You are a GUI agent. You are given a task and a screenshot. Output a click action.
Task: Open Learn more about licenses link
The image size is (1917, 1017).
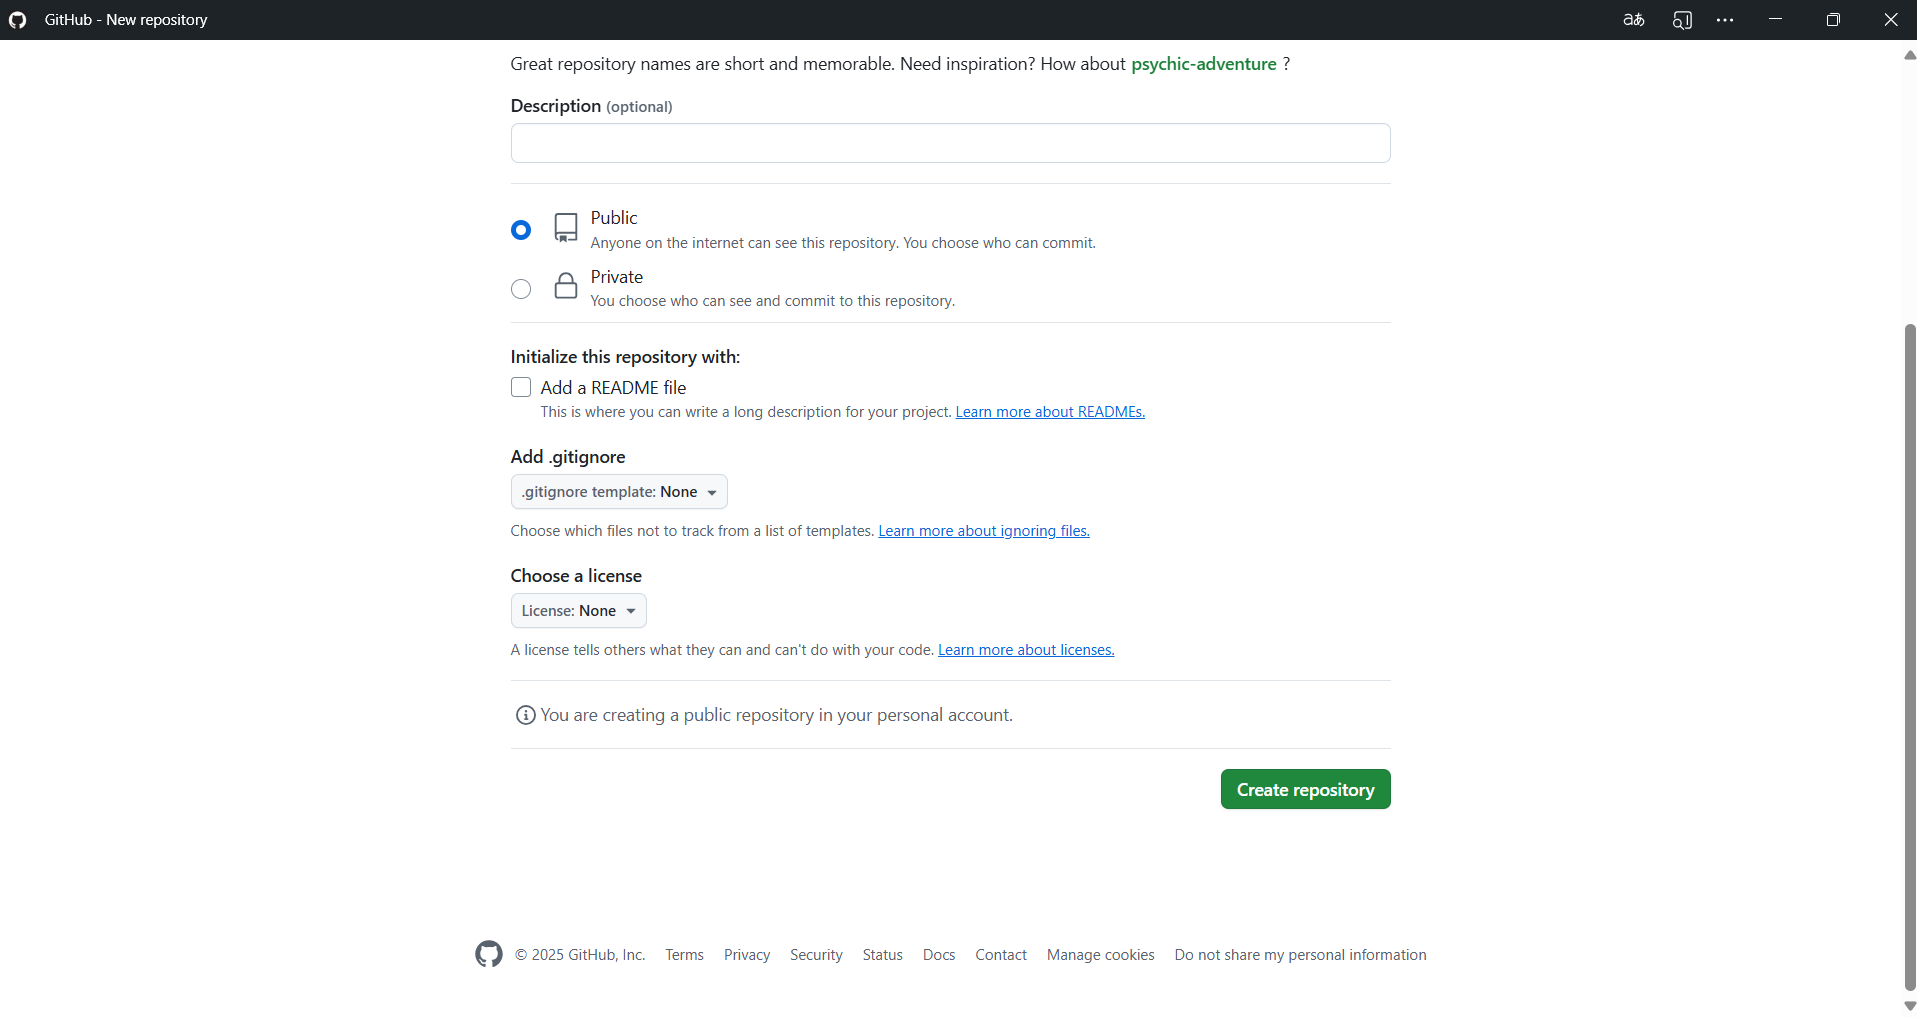point(1026,650)
